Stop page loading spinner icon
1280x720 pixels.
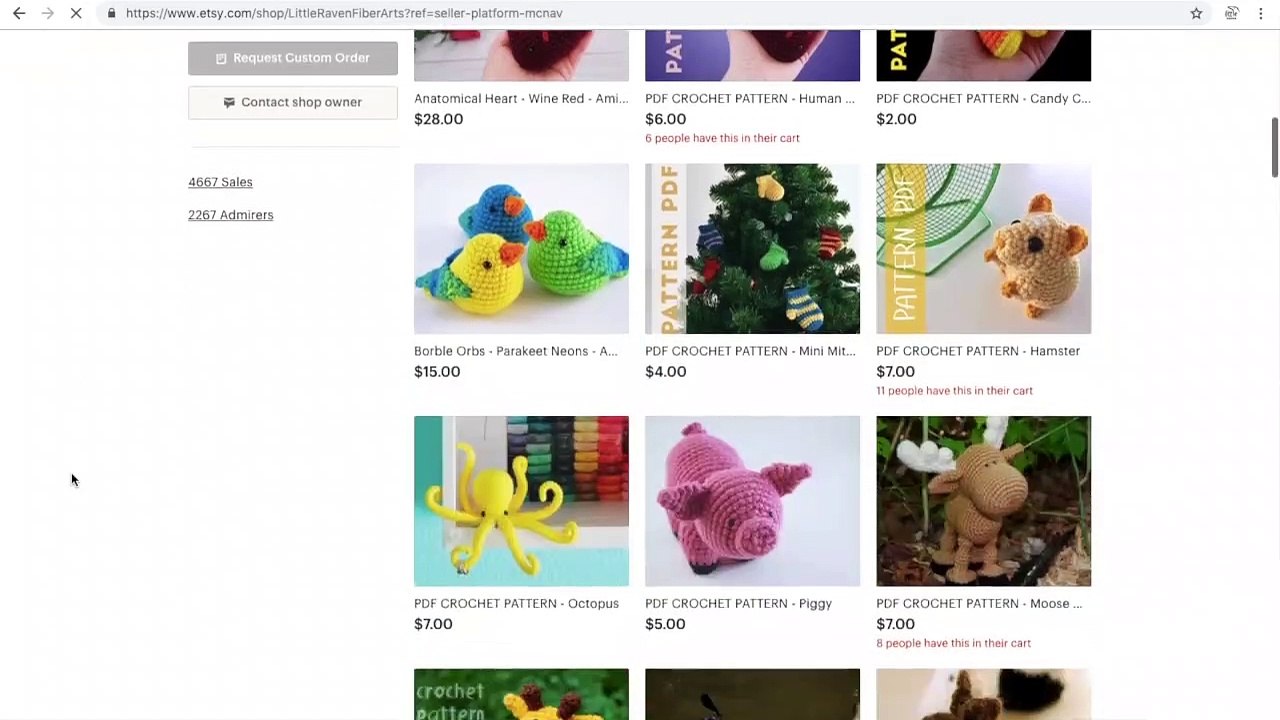[x=76, y=13]
